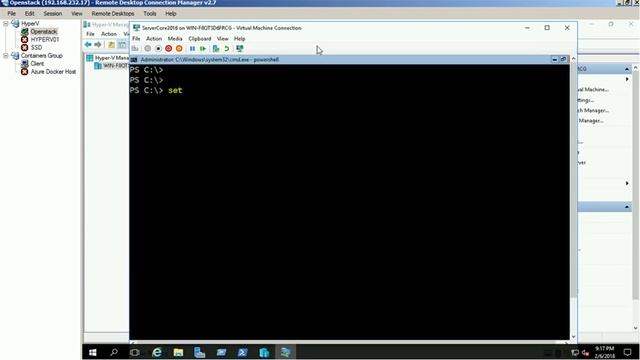Collapse the top Actions pane section
The image size is (640, 360).
tap(627, 69)
